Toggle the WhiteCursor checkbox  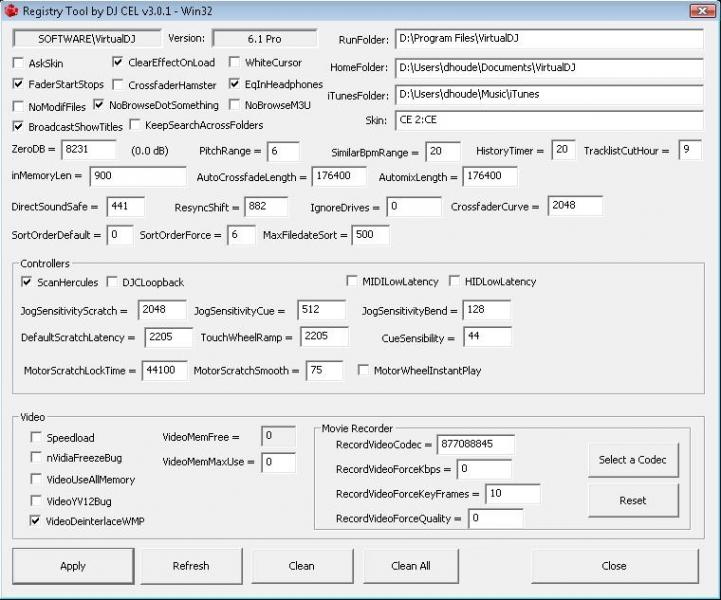coord(235,62)
